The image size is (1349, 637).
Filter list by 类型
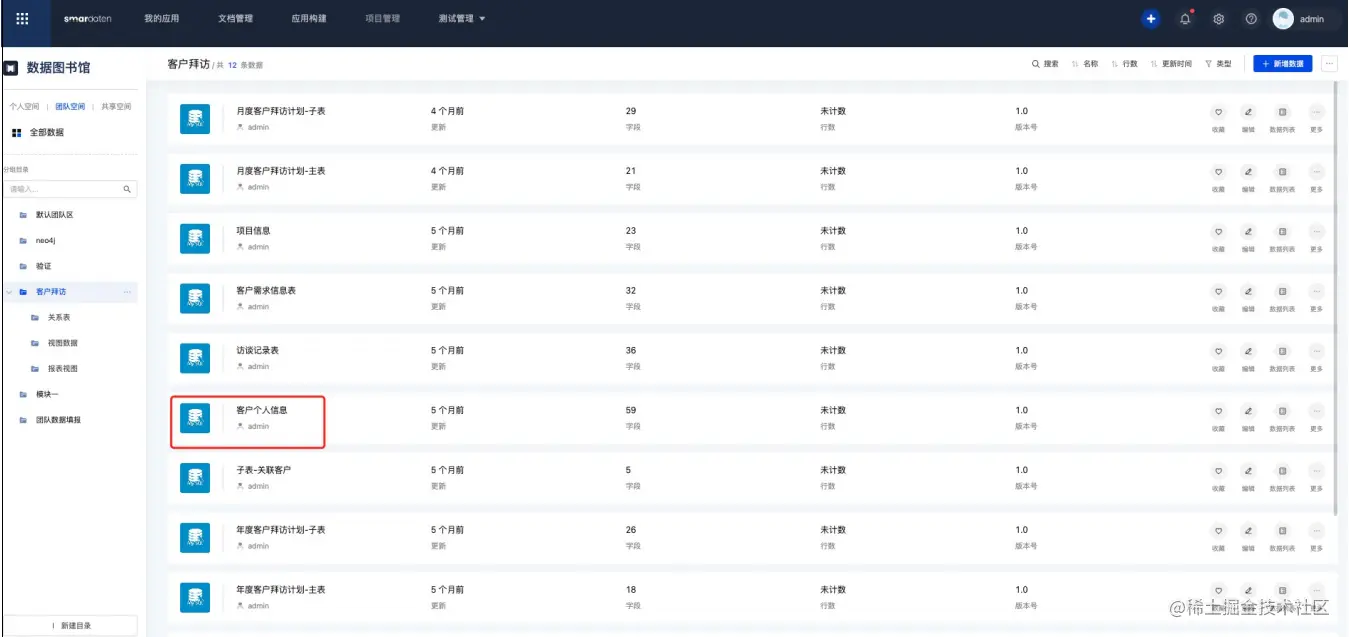click(x=1218, y=64)
